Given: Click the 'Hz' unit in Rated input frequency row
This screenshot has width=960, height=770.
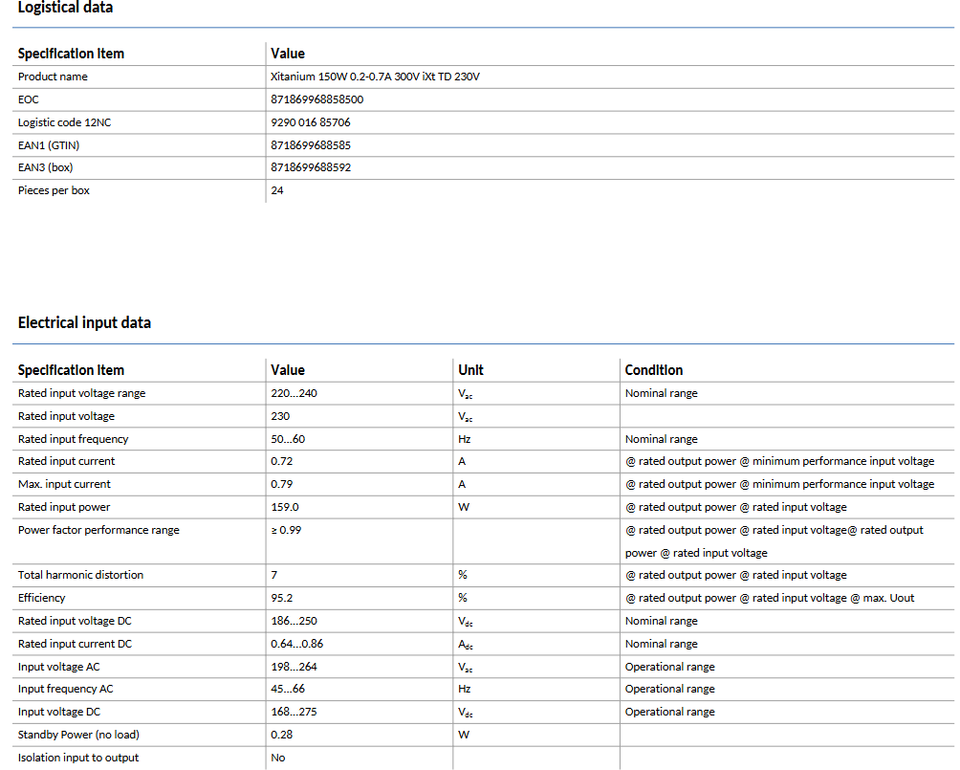Looking at the screenshot, I should point(464,439).
